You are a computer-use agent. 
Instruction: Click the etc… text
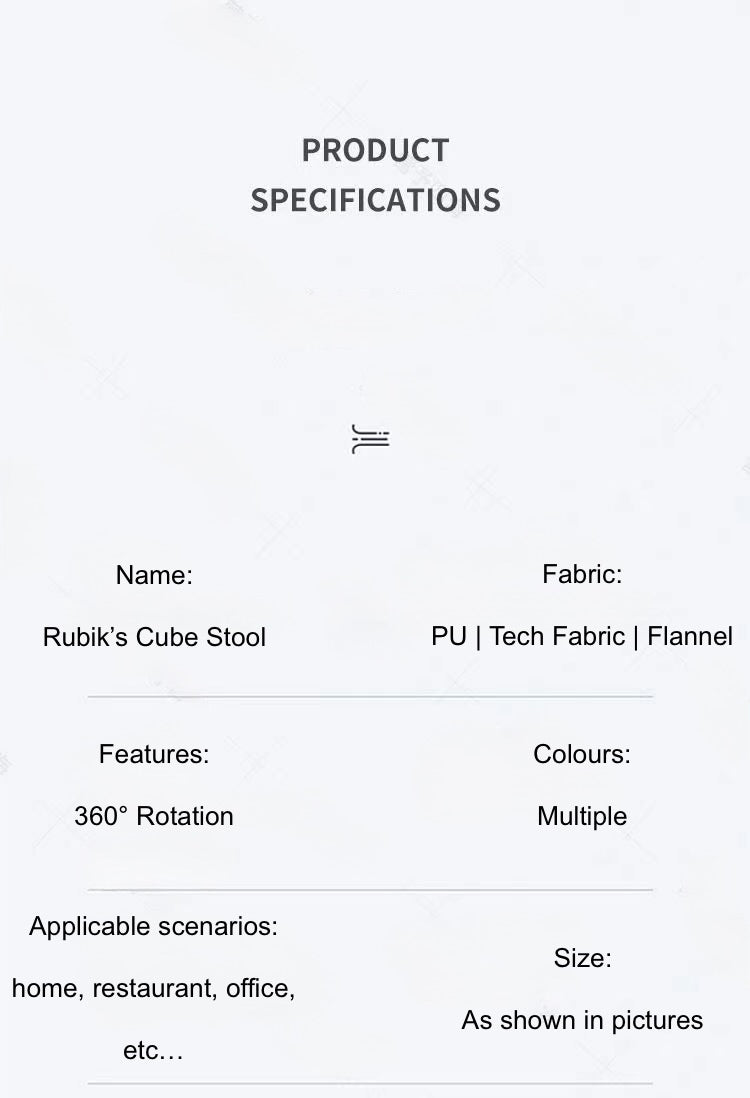pyautogui.click(x=154, y=1051)
